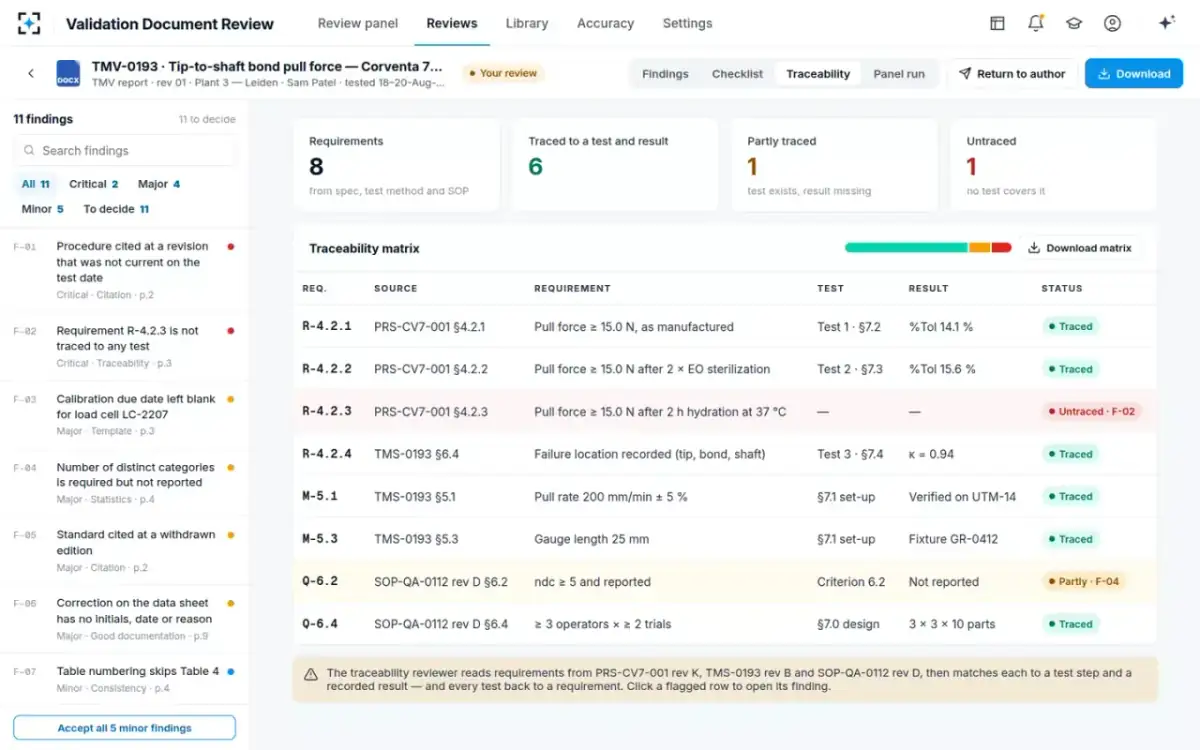
Task: Open finding F-01 procedure revision
Action: [125, 270]
